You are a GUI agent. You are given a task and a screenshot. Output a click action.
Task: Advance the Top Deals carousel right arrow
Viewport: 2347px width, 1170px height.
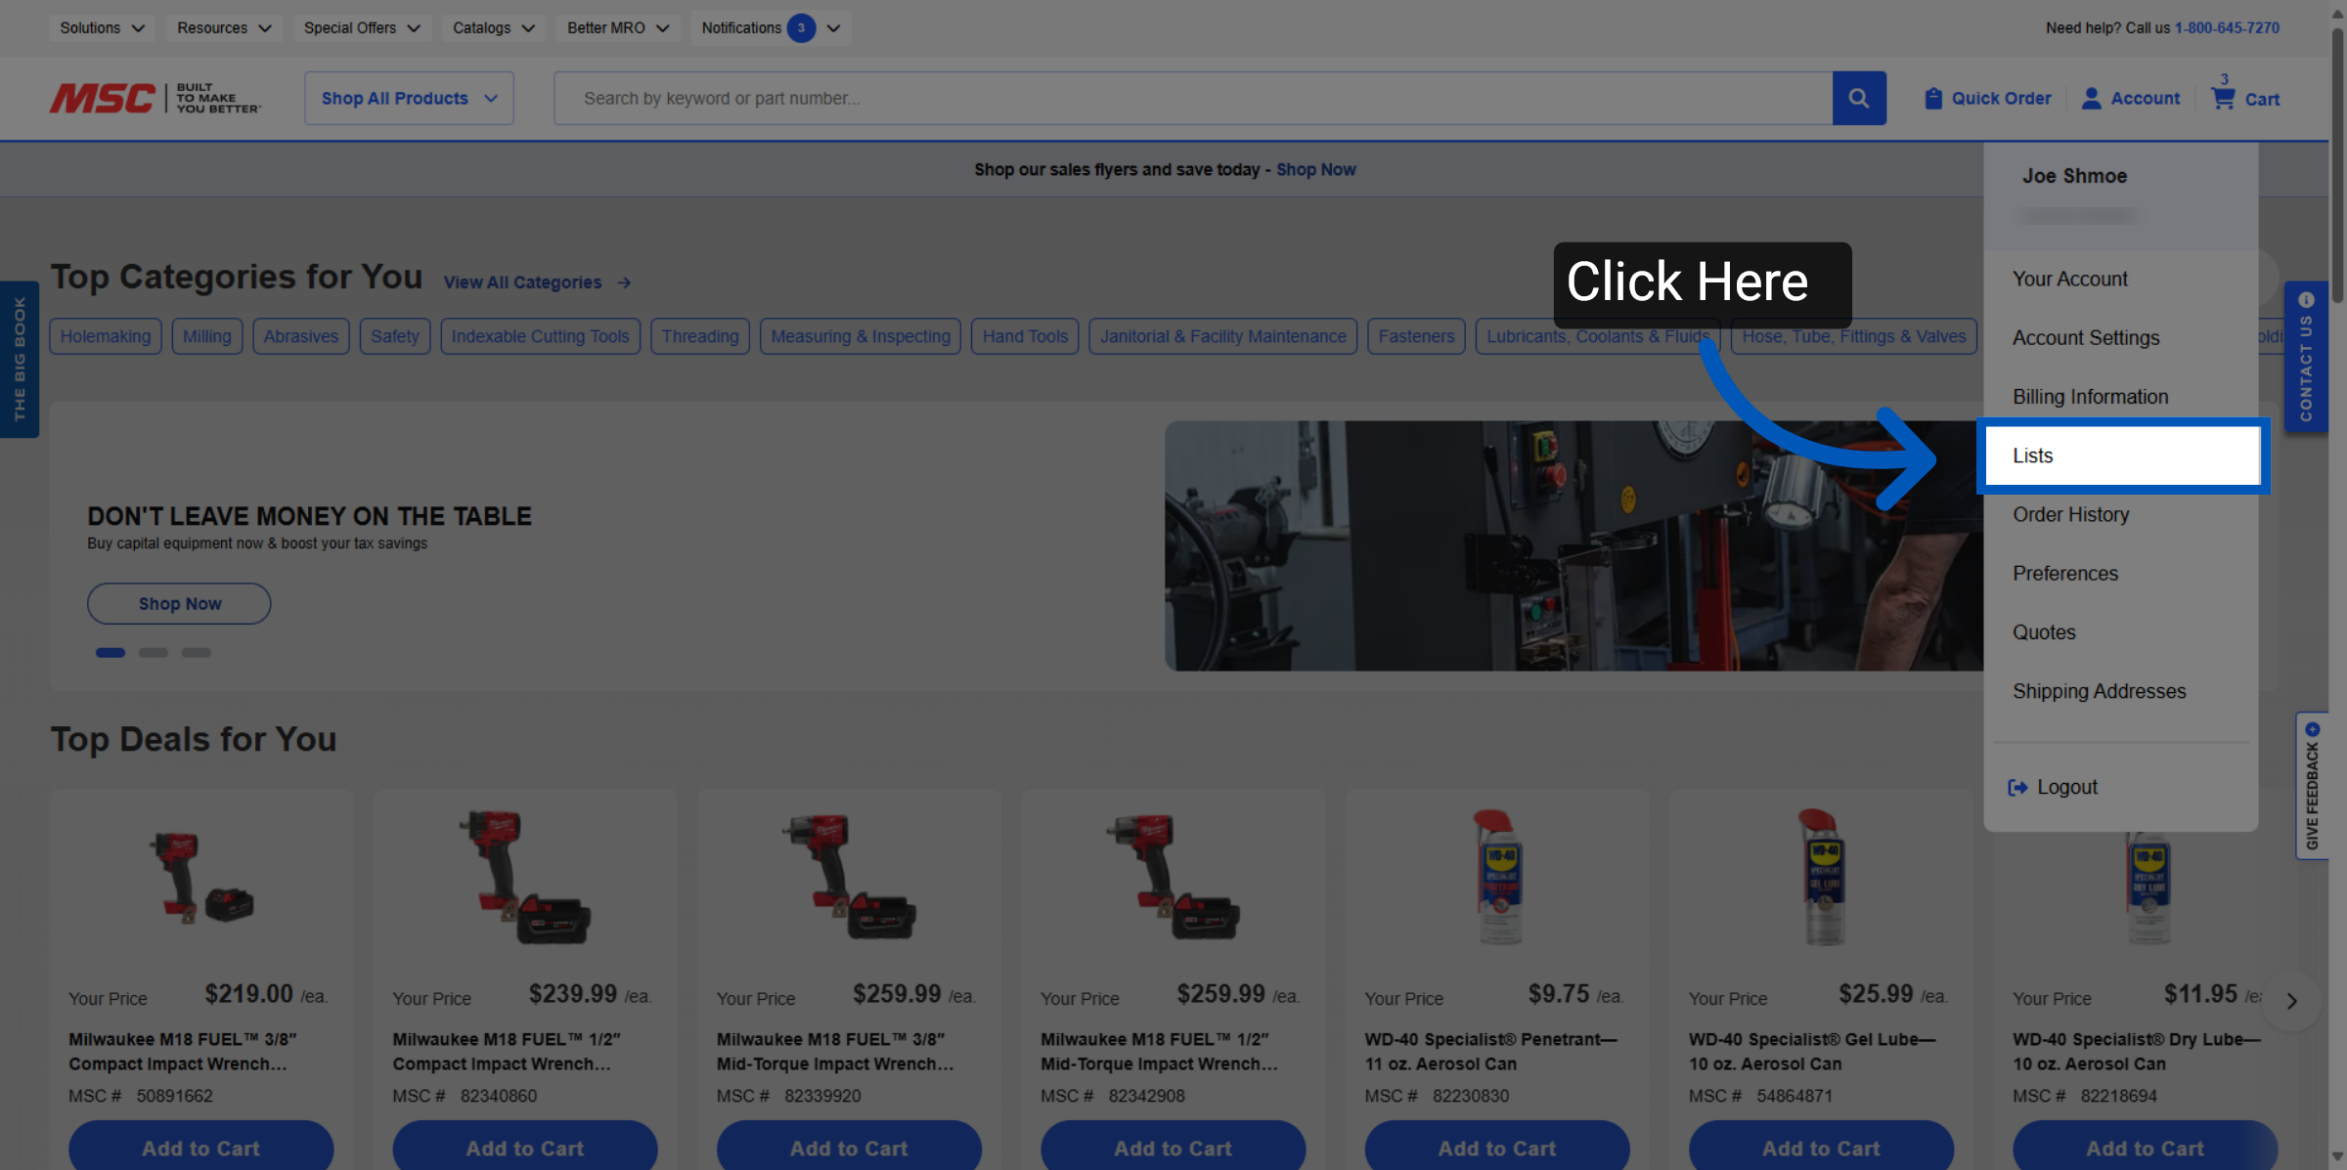[2291, 1000]
